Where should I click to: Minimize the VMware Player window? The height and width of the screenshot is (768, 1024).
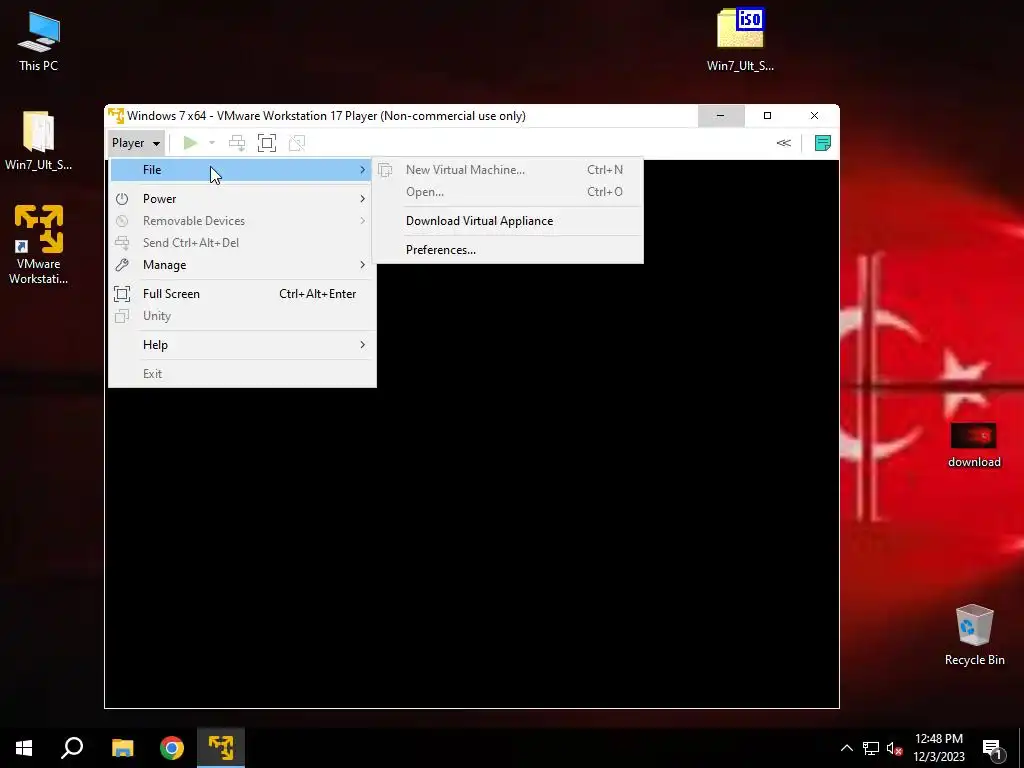click(720, 116)
